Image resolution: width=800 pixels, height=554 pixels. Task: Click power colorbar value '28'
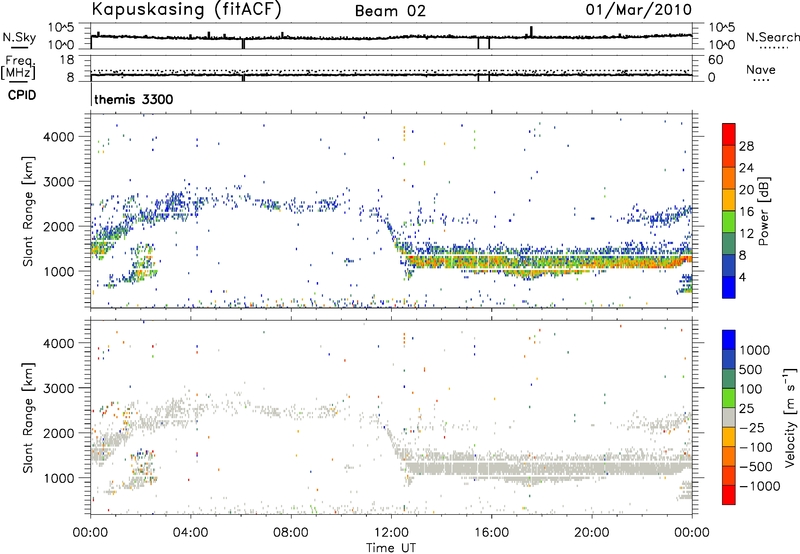coord(746,146)
